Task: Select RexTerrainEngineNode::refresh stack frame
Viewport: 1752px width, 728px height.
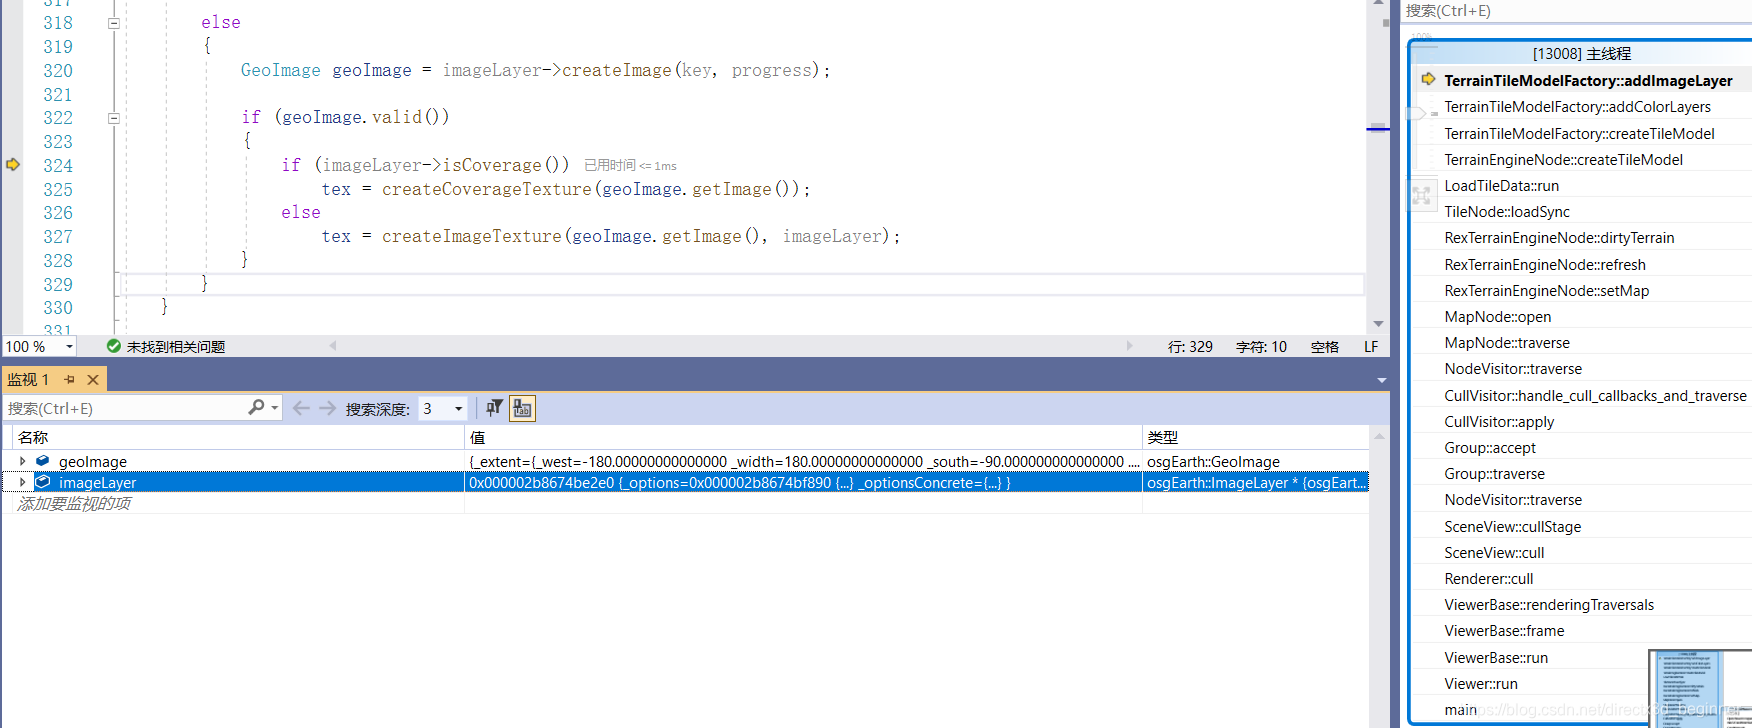Action: pyautogui.click(x=1545, y=265)
